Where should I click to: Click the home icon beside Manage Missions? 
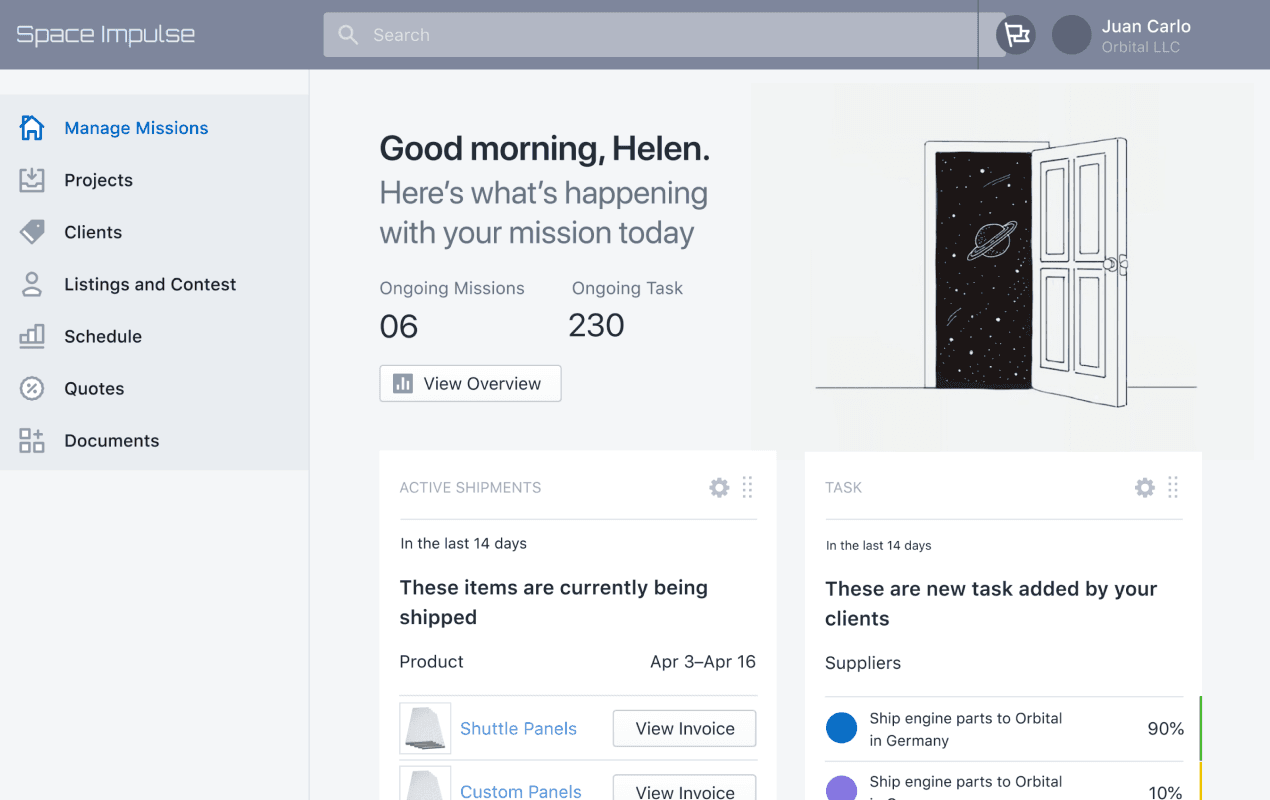pyautogui.click(x=32, y=128)
